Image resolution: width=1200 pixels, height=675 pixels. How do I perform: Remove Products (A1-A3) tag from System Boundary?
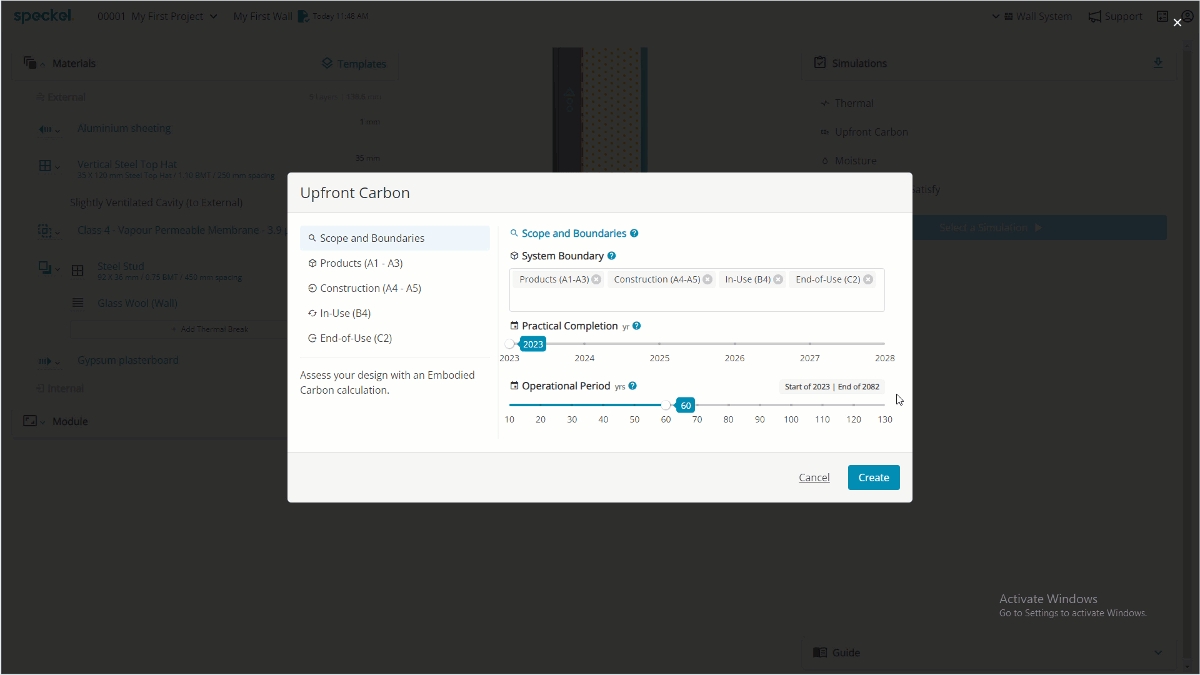(x=596, y=280)
